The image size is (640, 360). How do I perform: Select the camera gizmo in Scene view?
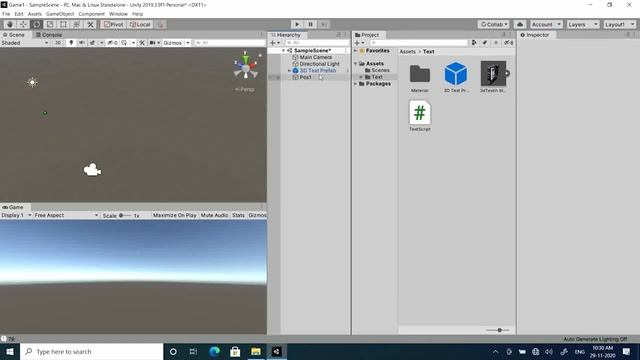[x=92, y=170]
